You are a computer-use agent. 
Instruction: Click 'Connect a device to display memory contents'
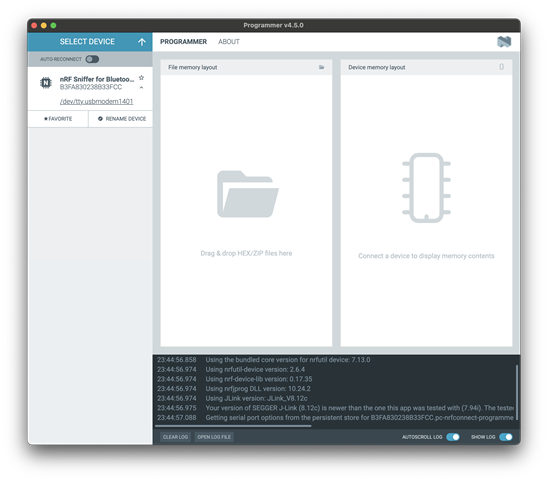(x=426, y=256)
